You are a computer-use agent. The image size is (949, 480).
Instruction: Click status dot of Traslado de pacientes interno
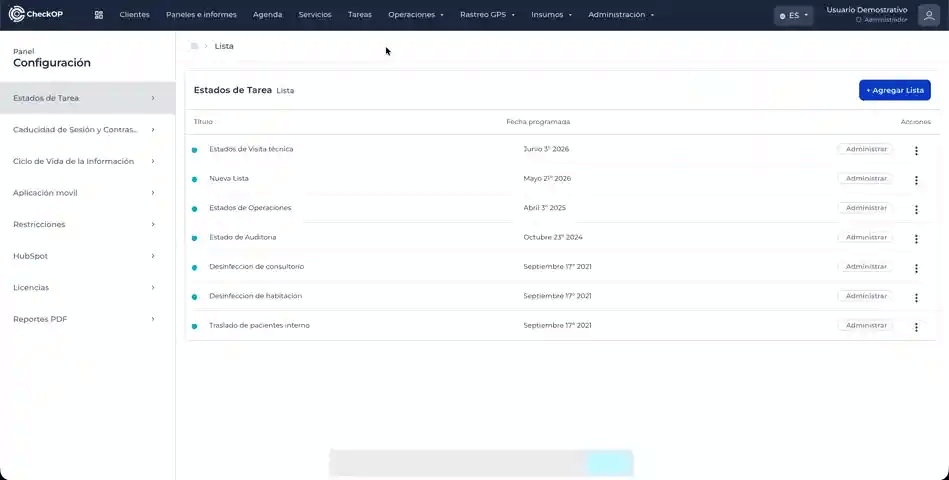pyautogui.click(x=194, y=326)
